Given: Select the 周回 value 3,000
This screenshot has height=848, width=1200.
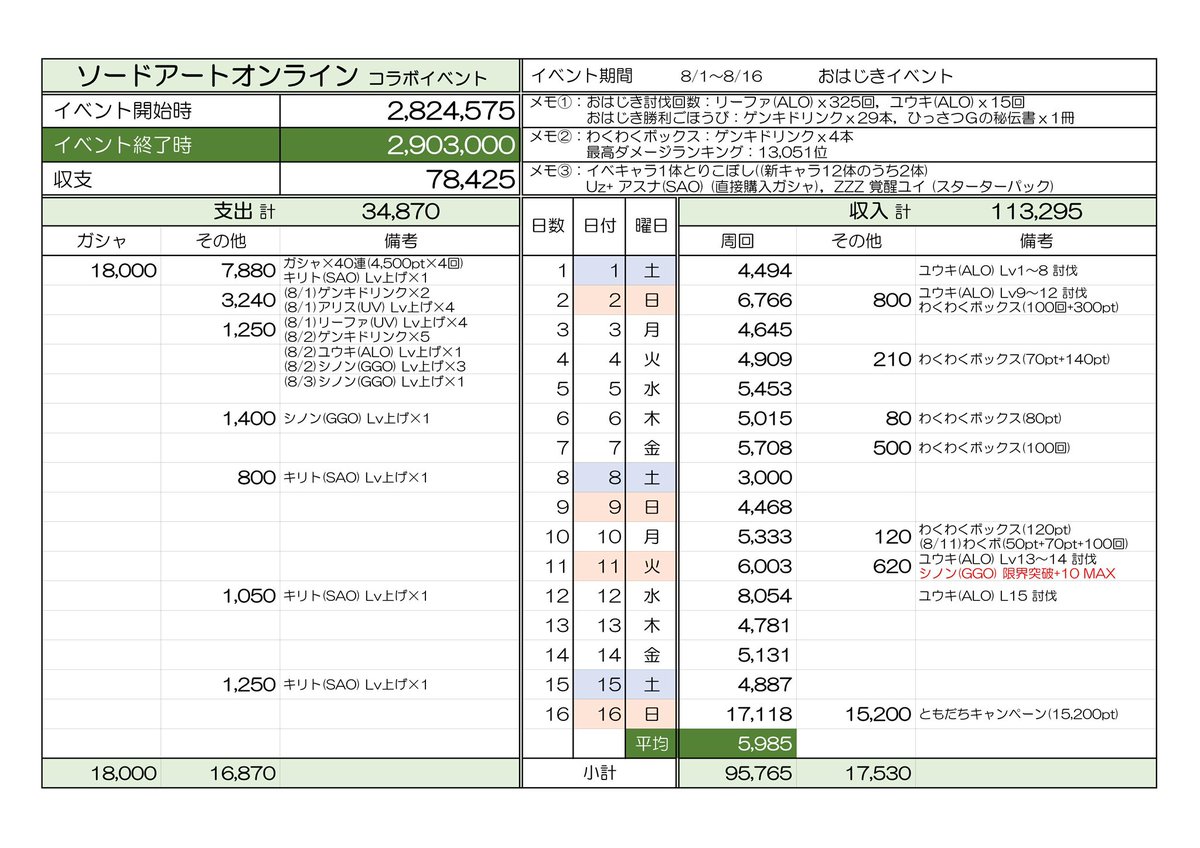Looking at the screenshot, I should [764, 478].
